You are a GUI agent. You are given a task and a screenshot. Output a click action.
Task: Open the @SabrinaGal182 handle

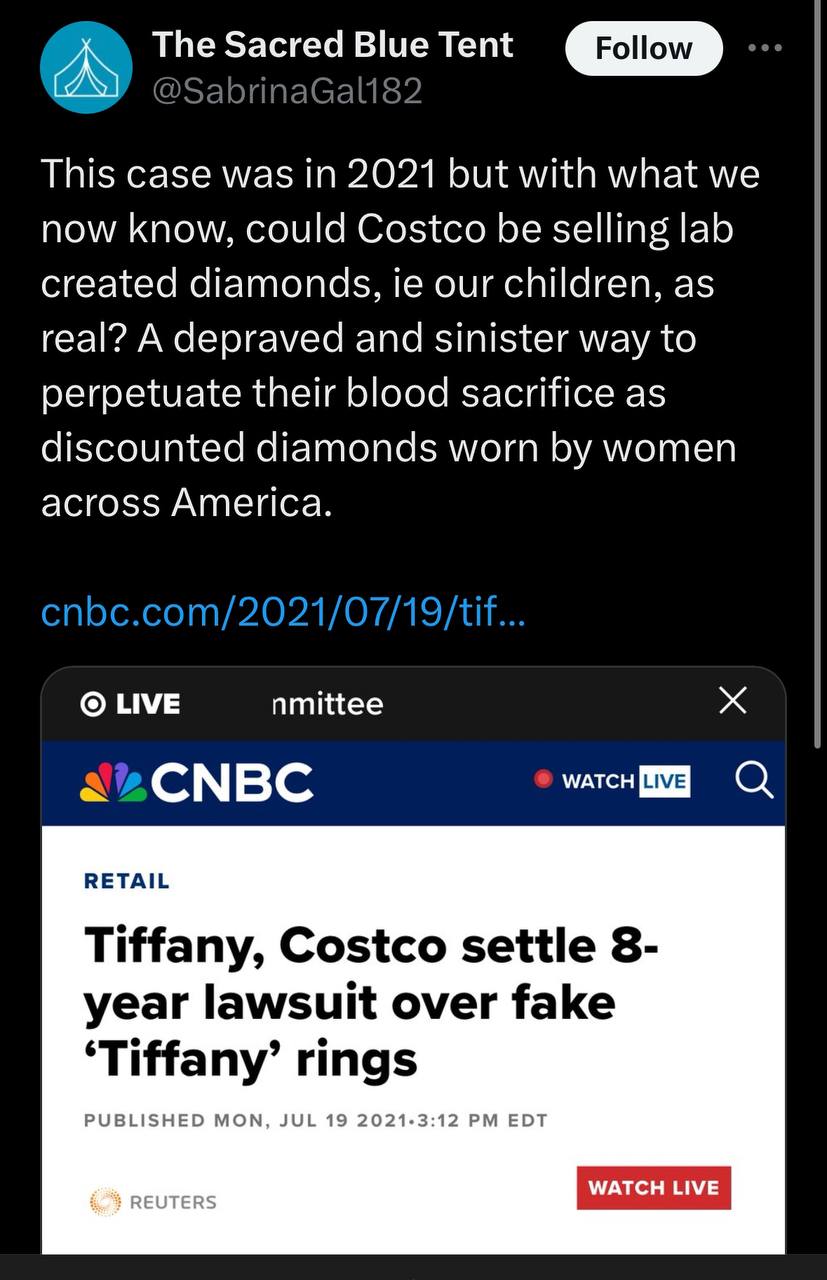pos(287,92)
